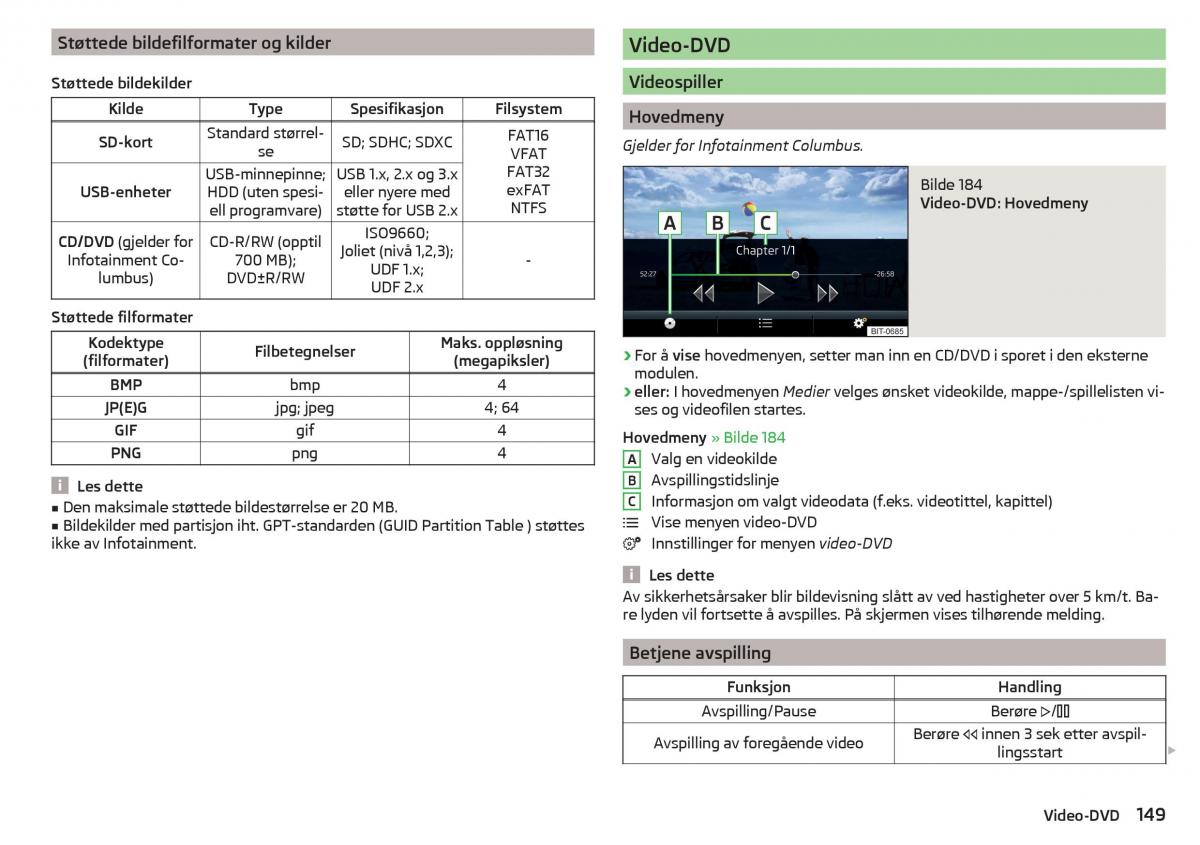Click the 'Video-DVD' green section heading
This screenshot has height=845, width=1200.
coord(894,45)
